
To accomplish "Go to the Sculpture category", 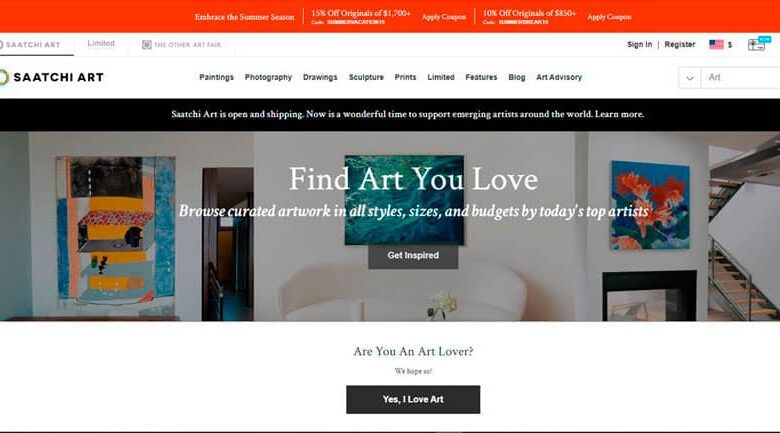I will coord(366,77).
